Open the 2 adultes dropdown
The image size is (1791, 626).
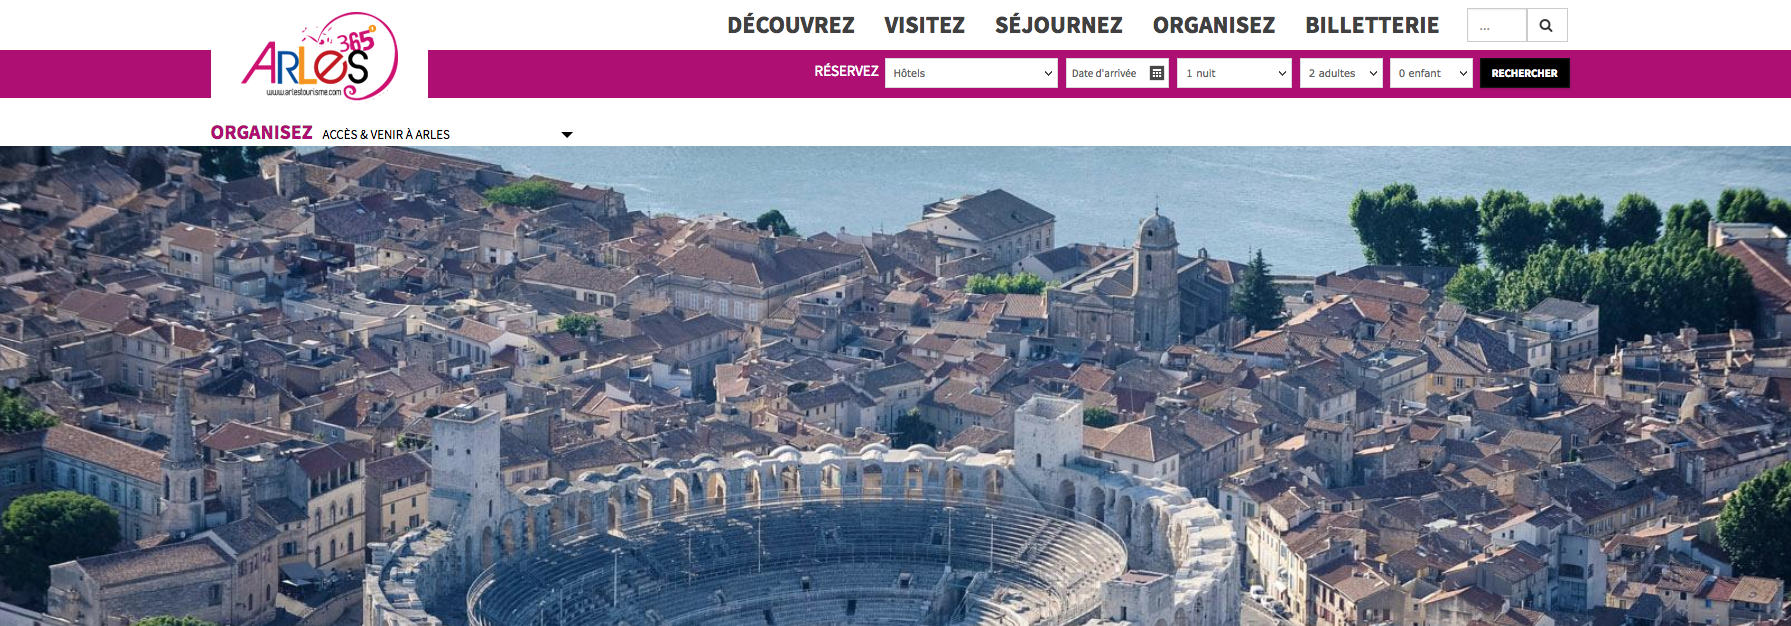tap(1341, 73)
